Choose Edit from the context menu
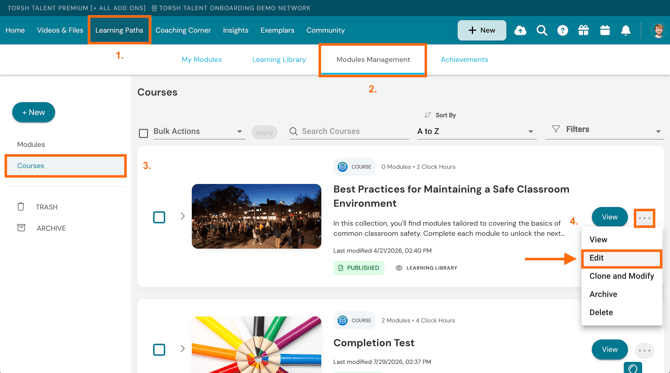The width and height of the screenshot is (670, 373). click(621, 258)
